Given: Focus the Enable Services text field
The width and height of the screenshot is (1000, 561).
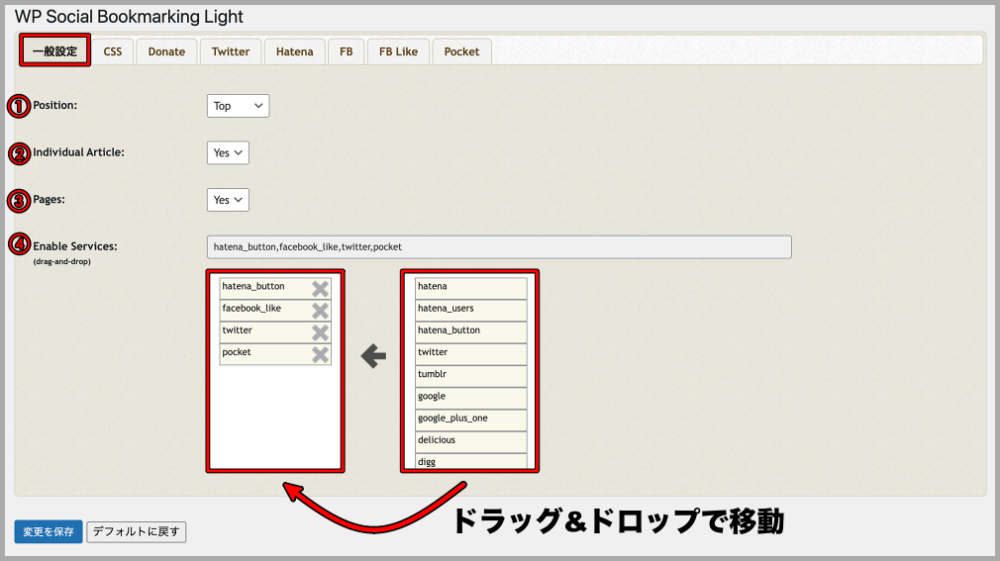Looking at the screenshot, I should (499, 247).
